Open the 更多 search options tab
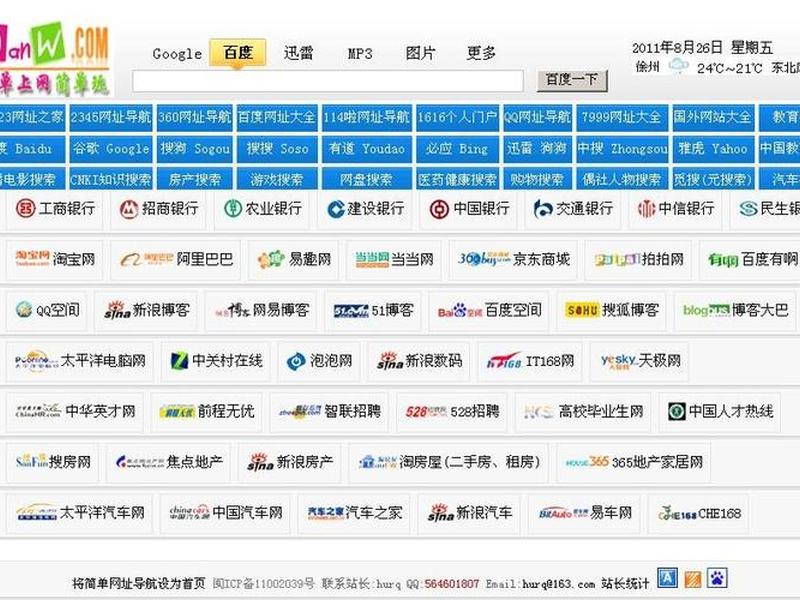The width and height of the screenshot is (800, 600). (481, 53)
